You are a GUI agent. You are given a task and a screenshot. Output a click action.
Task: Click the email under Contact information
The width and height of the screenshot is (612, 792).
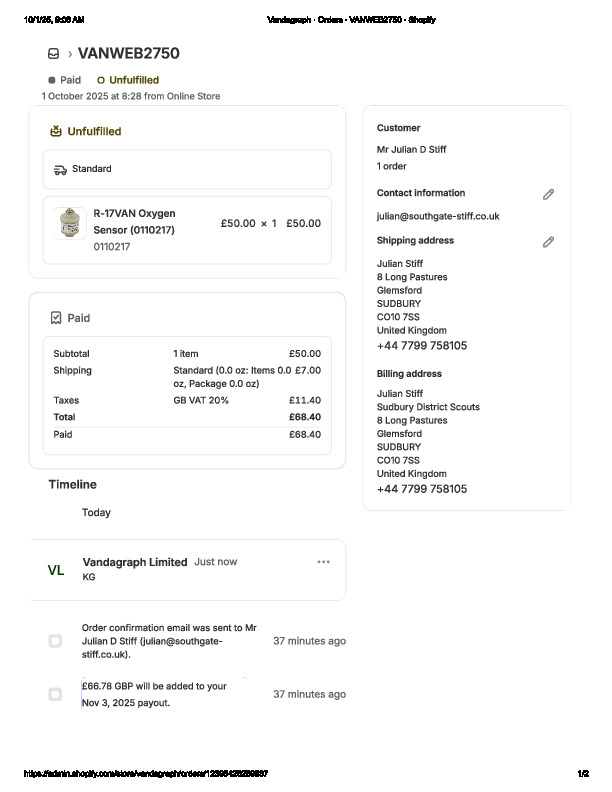[437, 216]
